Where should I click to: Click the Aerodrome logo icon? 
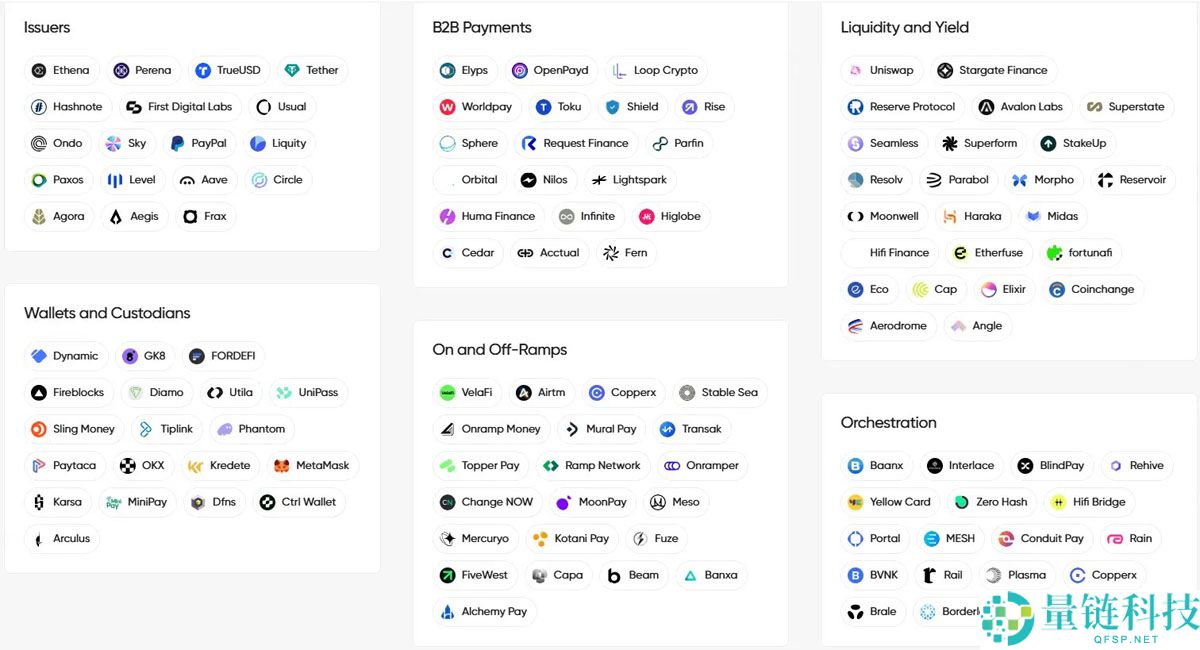point(855,326)
